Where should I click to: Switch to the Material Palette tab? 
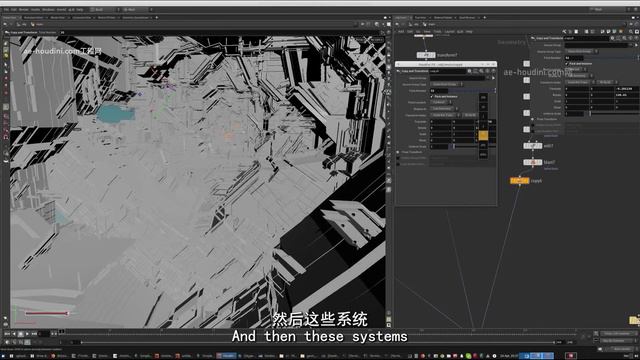[443, 18]
